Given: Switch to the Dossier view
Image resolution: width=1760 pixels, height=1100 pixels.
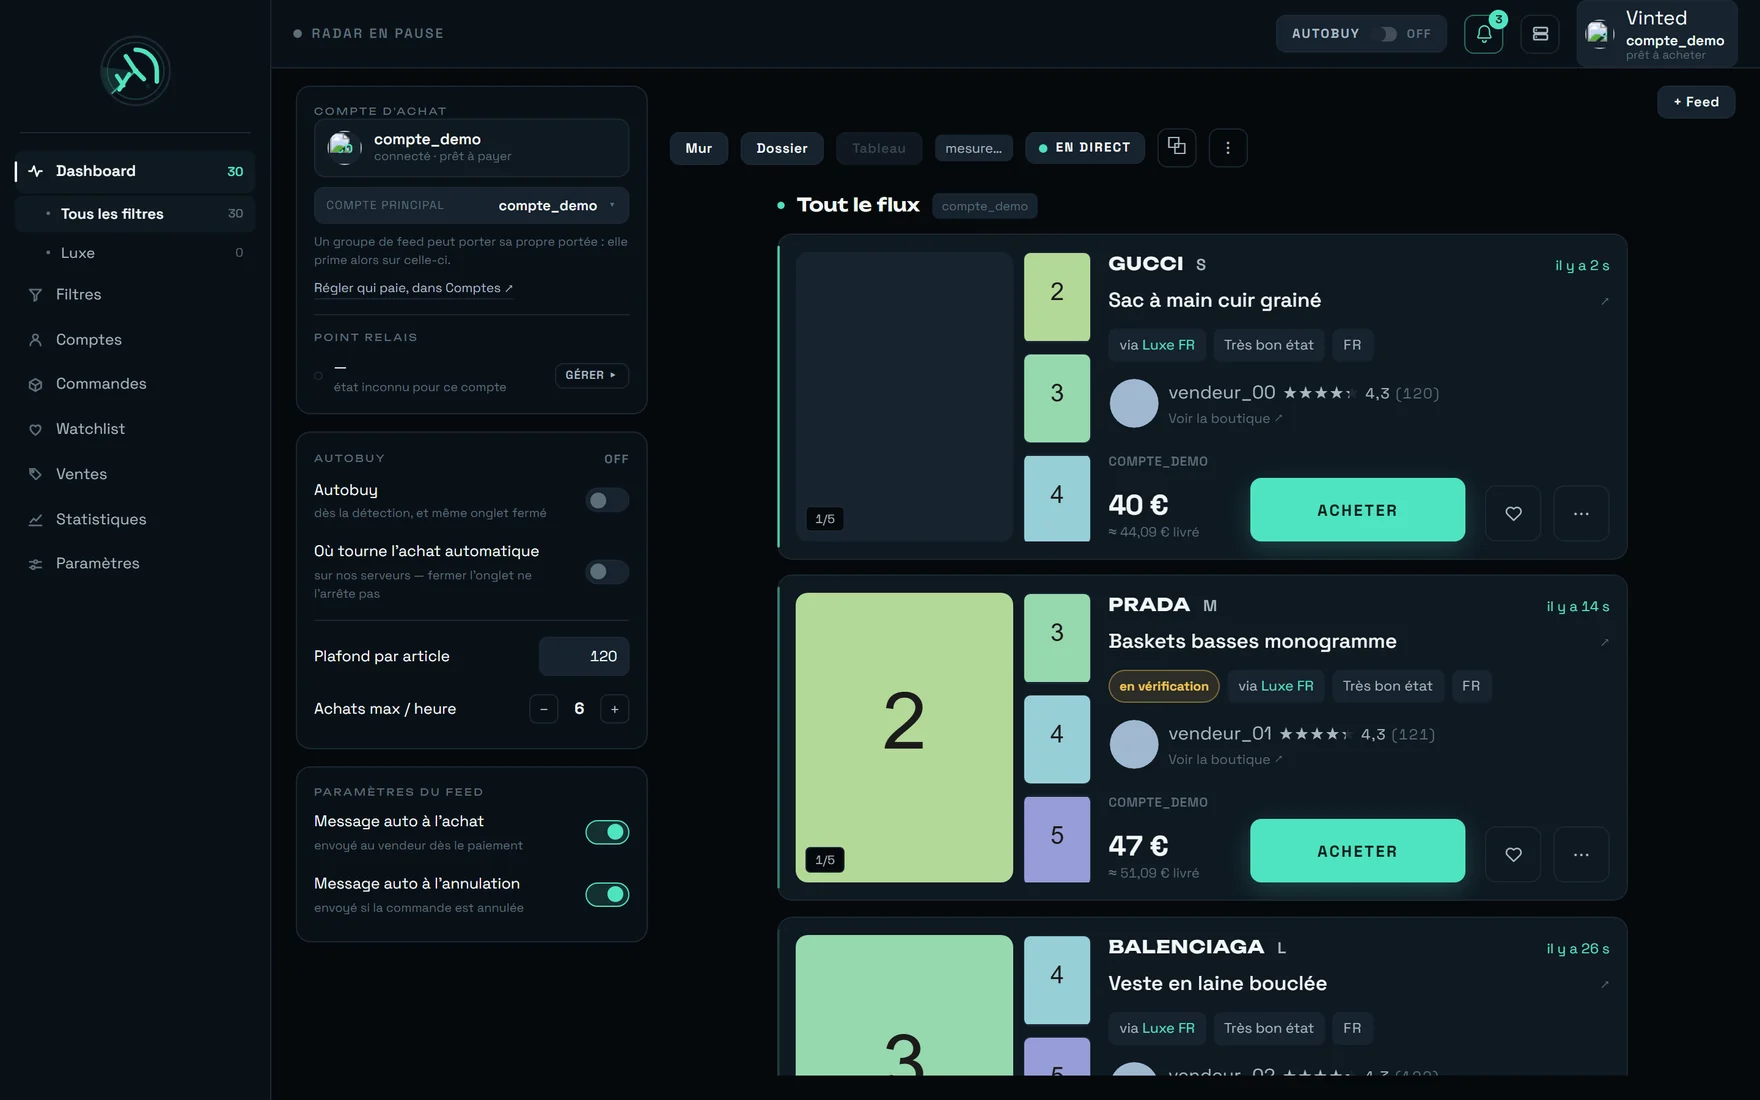Looking at the screenshot, I should point(782,148).
